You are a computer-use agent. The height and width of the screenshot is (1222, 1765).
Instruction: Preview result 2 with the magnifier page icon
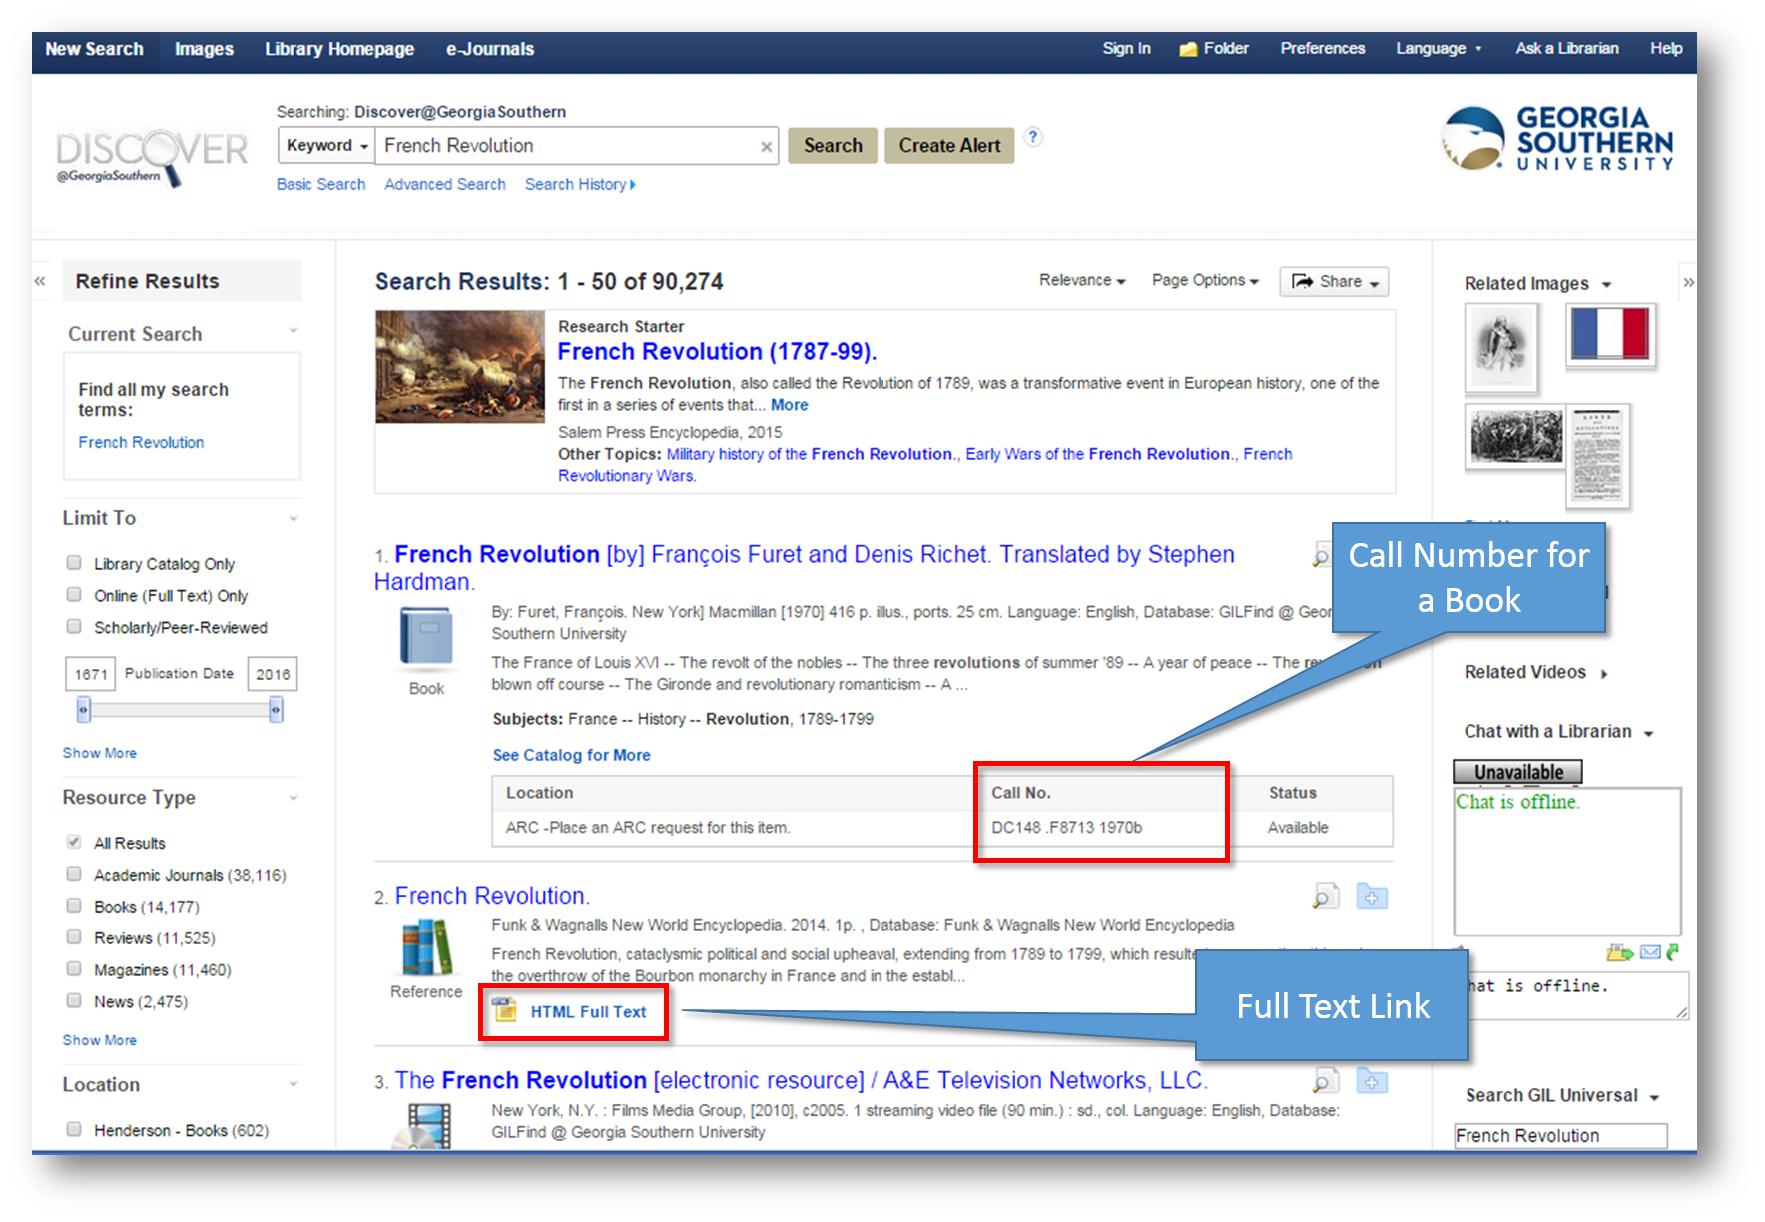(1325, 896)
